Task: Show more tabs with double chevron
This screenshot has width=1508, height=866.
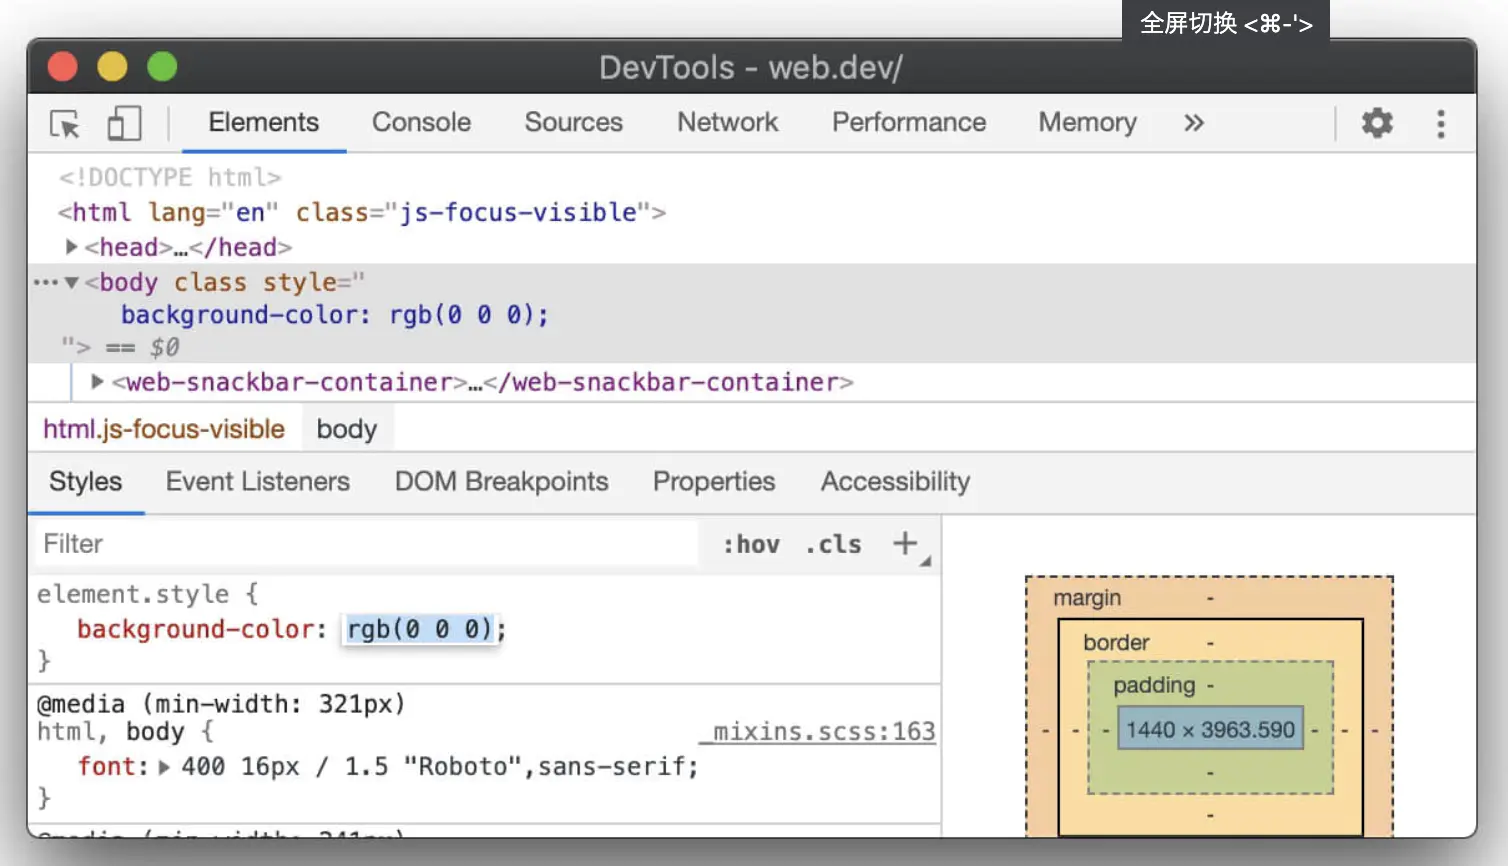Action: pos(1193,123)
